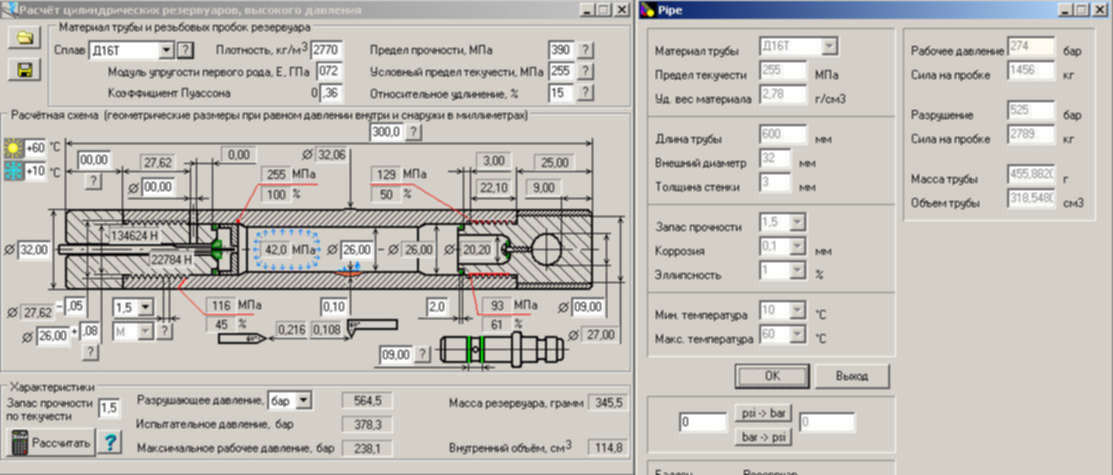Screen dimensions: 1113x475
Task: Click the open folder icon
Action: tap(23, 39)
